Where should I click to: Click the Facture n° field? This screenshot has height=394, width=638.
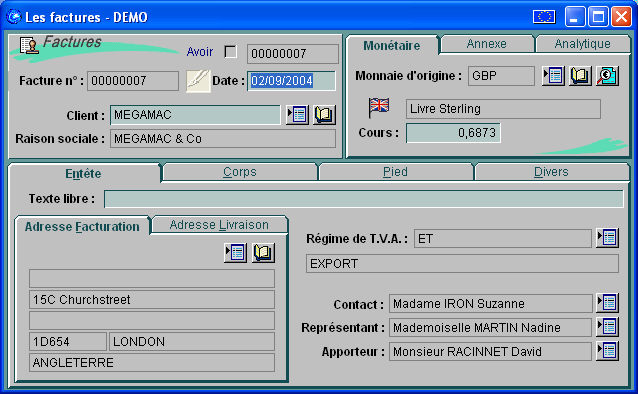pyautogui.click(x=133, y=81)
